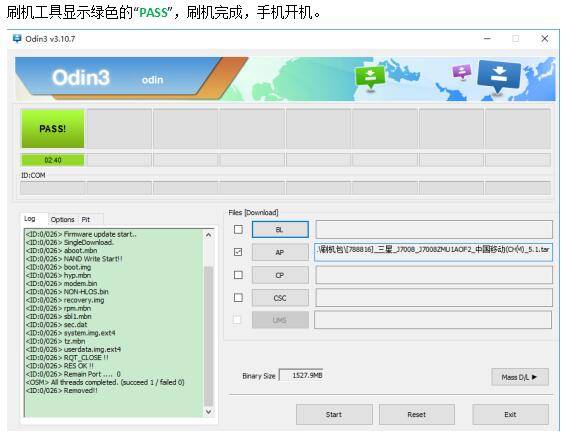Viewport: 561px width, 435px height.
Task: Open the Mass D/L arrow button
Action: click(x=519, y=377)
